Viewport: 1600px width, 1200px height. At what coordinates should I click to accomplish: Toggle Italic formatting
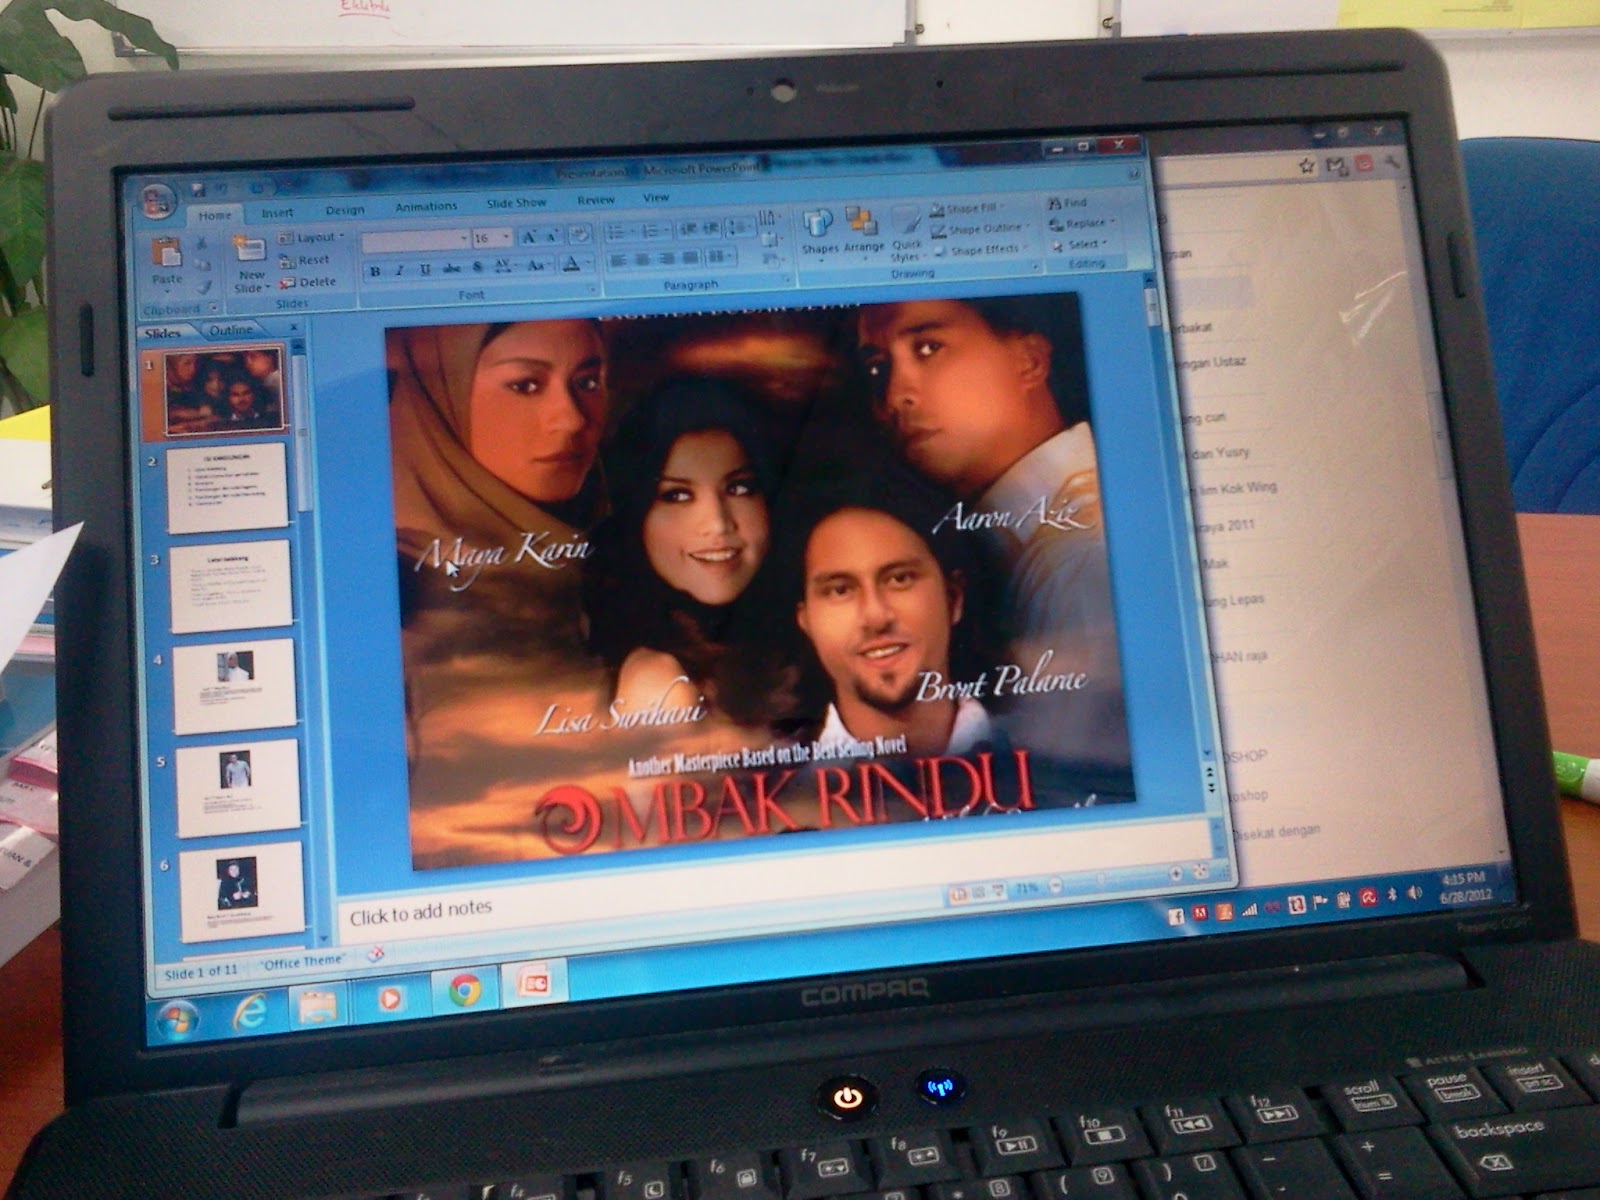coord(400,270)
